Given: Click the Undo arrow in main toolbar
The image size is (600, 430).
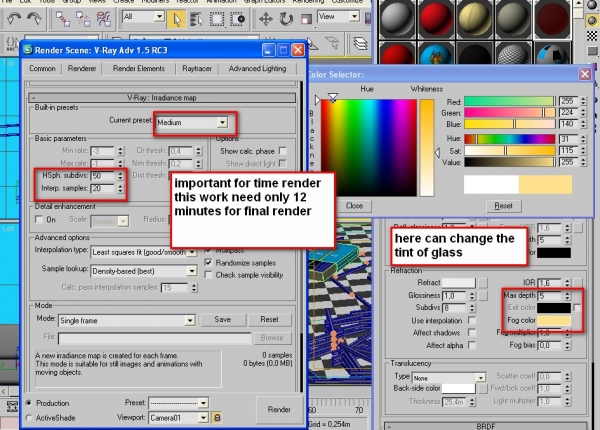Looking at the screenshot, I should tap(14, 18).
